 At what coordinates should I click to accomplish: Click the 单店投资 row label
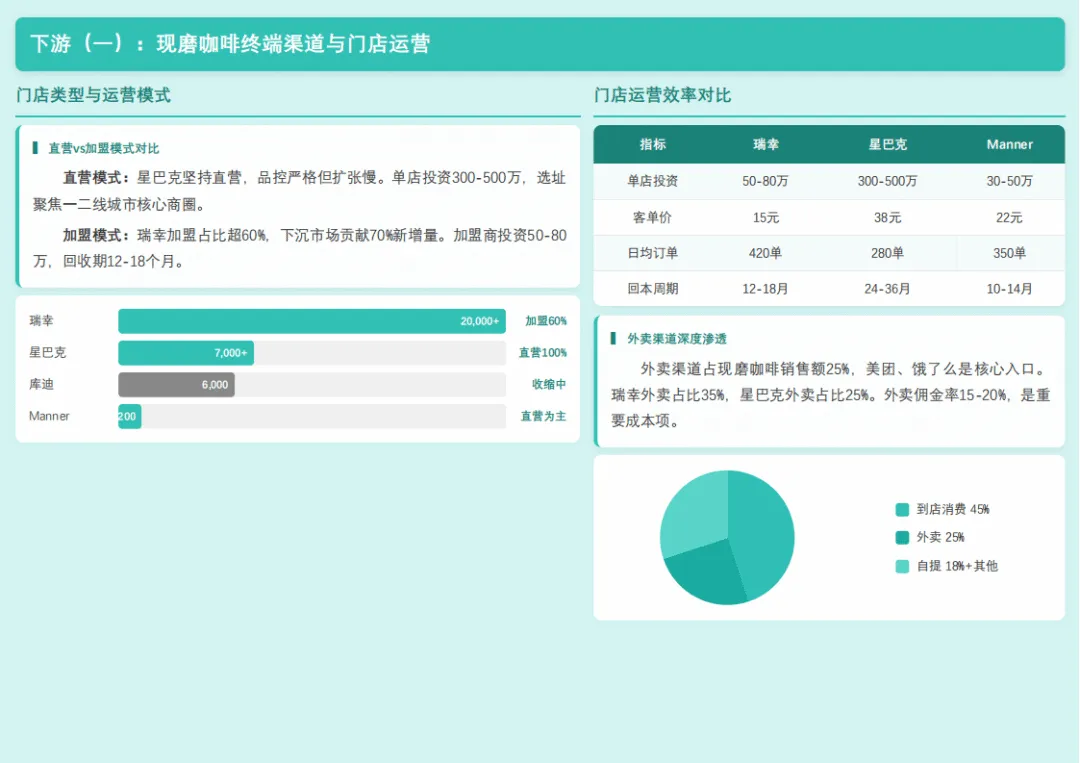click(x=652, y=181)
